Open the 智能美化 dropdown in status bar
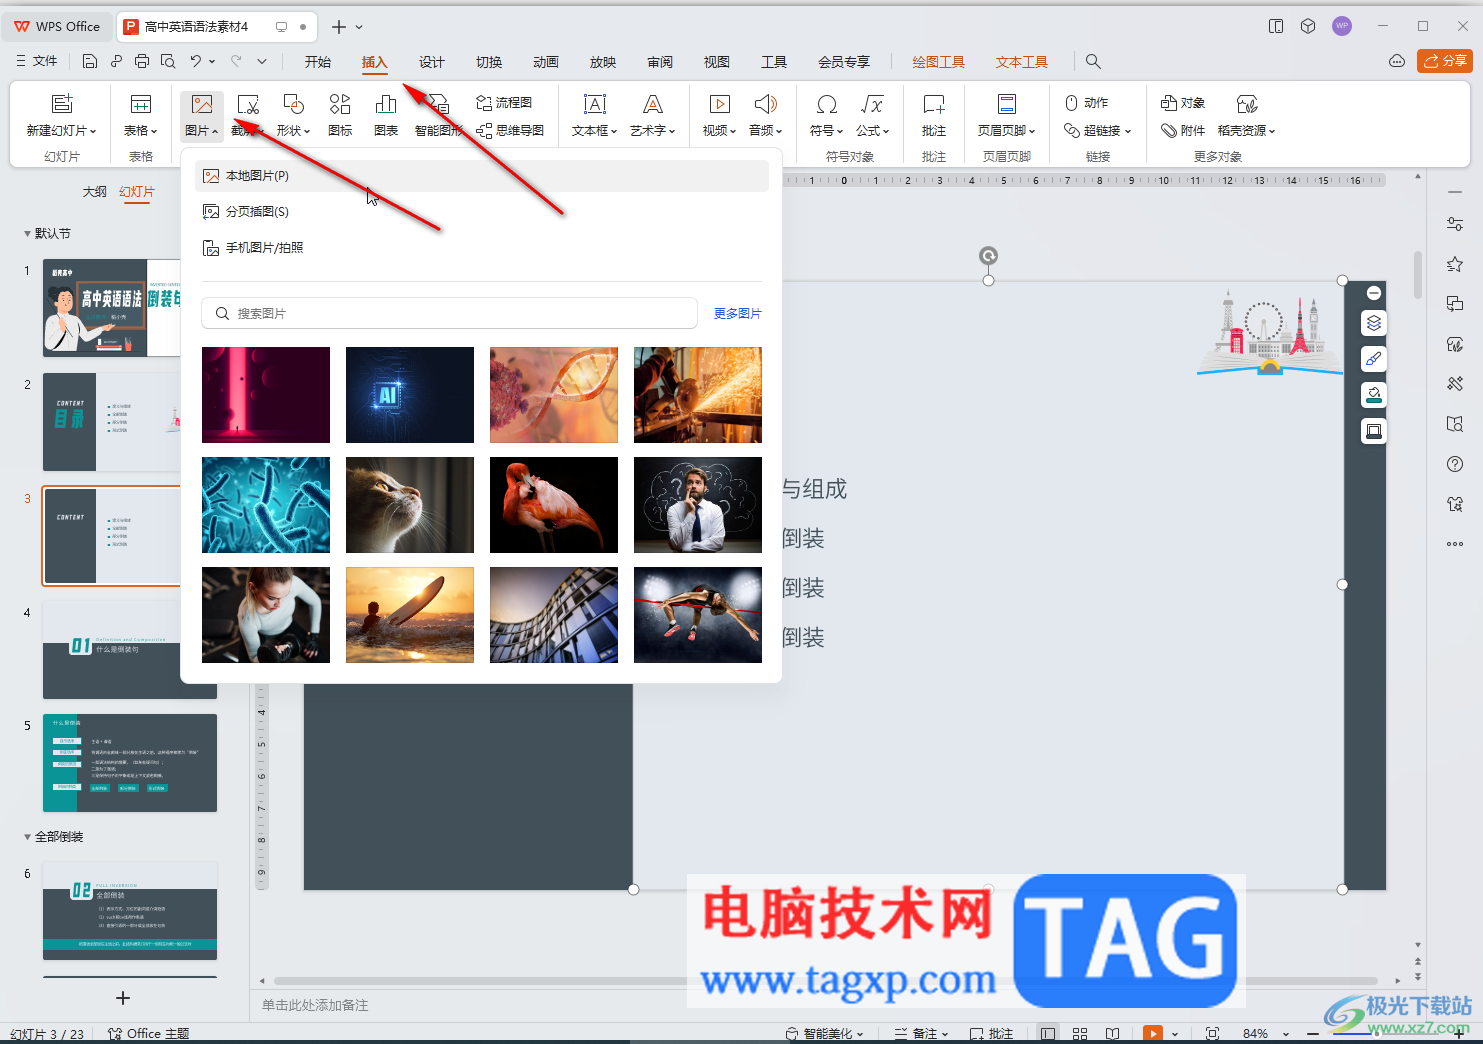Image resolution: width=1483 pixels, height=1044 pixels. [x=825, y=1033]
